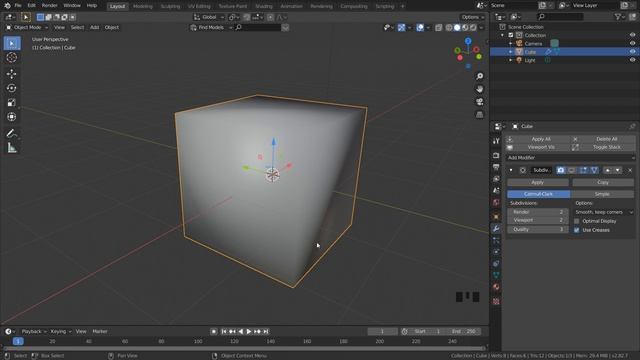Select the Rotate tool
Image resolution: width=640 pixels, height=360 pixels.
[x=12, y=88]
